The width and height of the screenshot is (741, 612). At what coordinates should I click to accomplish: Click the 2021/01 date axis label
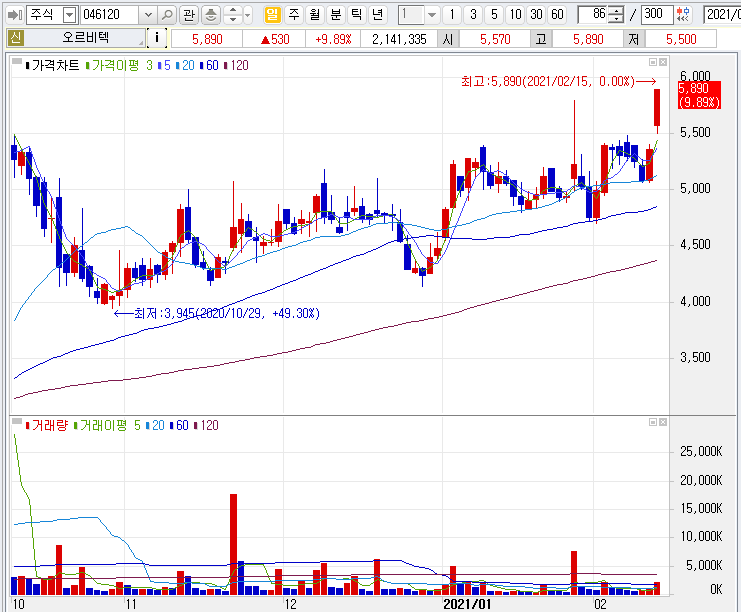[x=467, y=604]
